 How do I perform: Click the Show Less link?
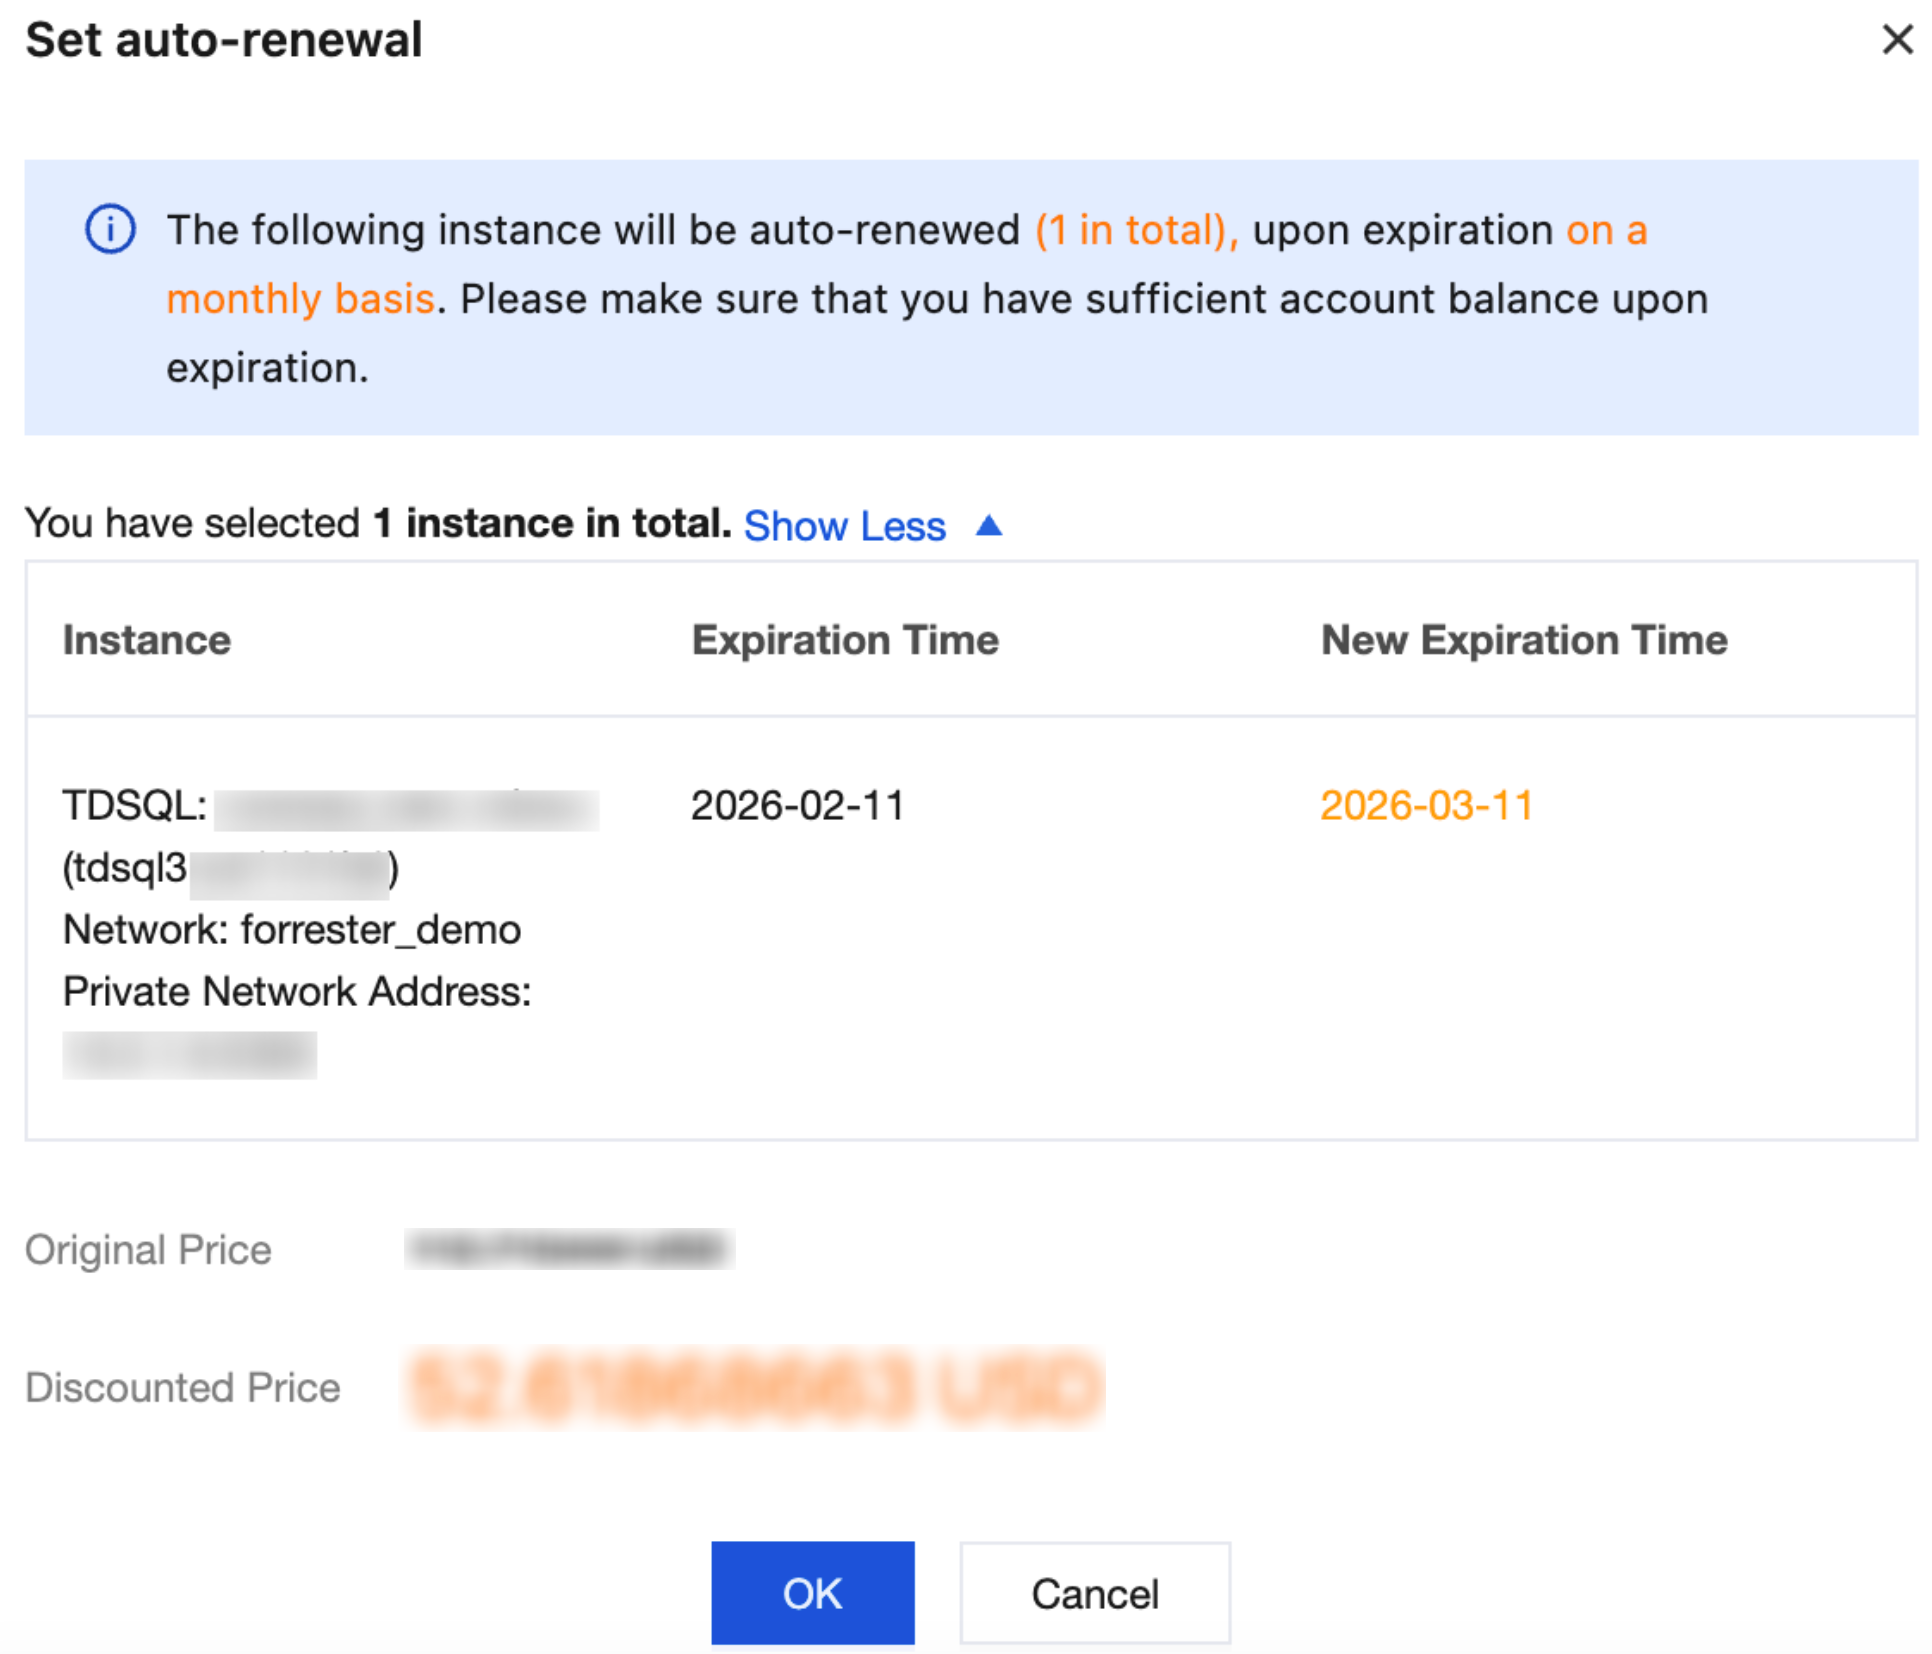844,526
